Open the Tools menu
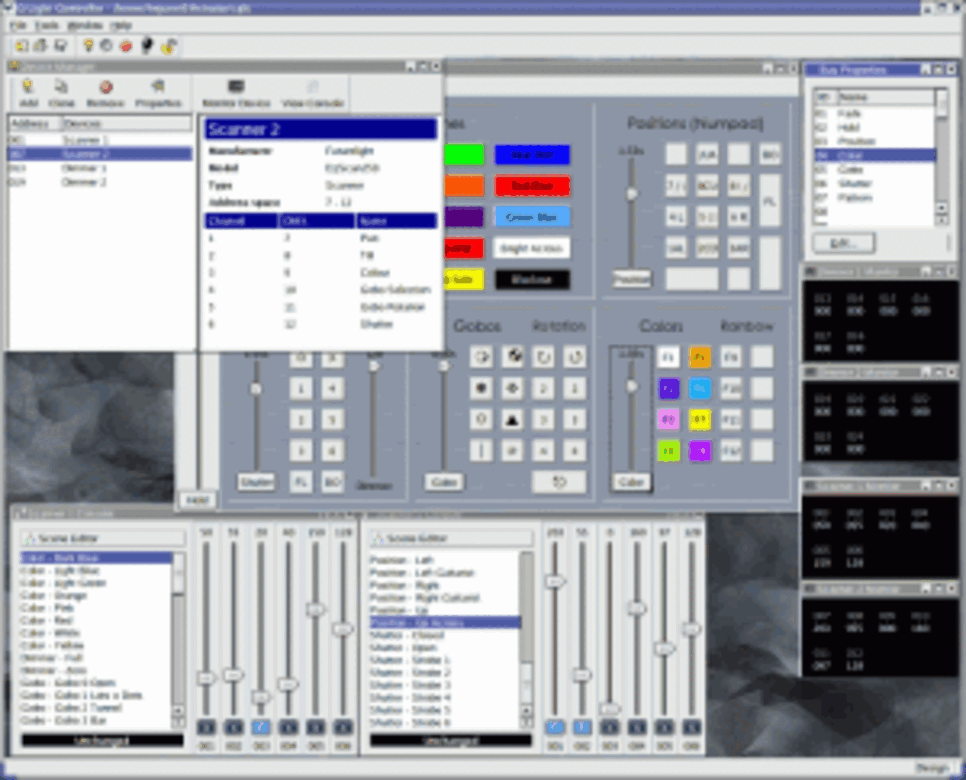The width and height of the screenshot is (966, 780). (46, 25)
